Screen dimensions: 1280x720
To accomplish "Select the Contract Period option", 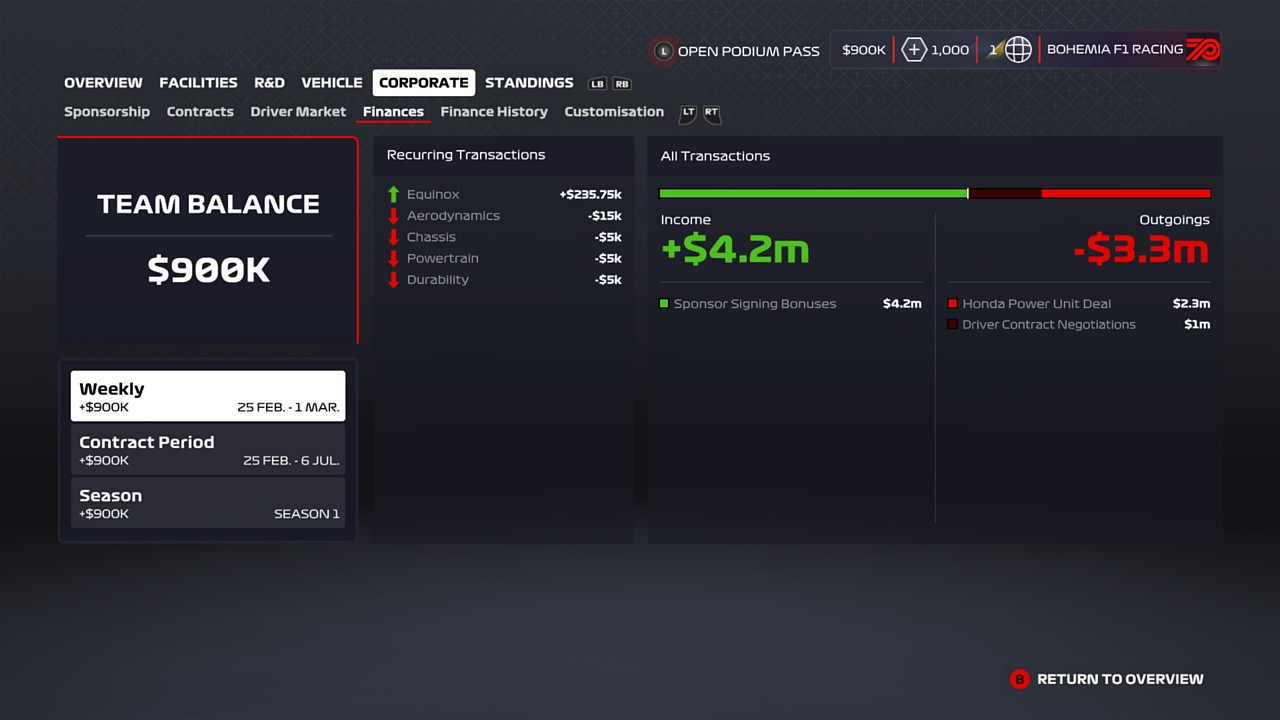I will [208, 449].
